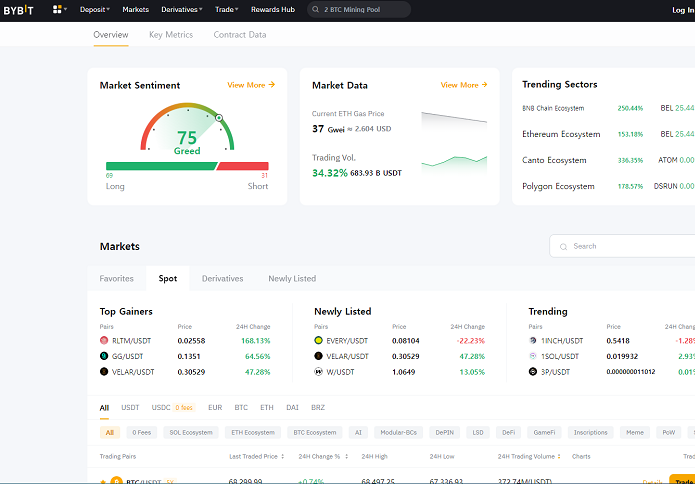Open the Trade dropdown menu
Viewport: 695px width, 484px height.
[x=226, y=9]
